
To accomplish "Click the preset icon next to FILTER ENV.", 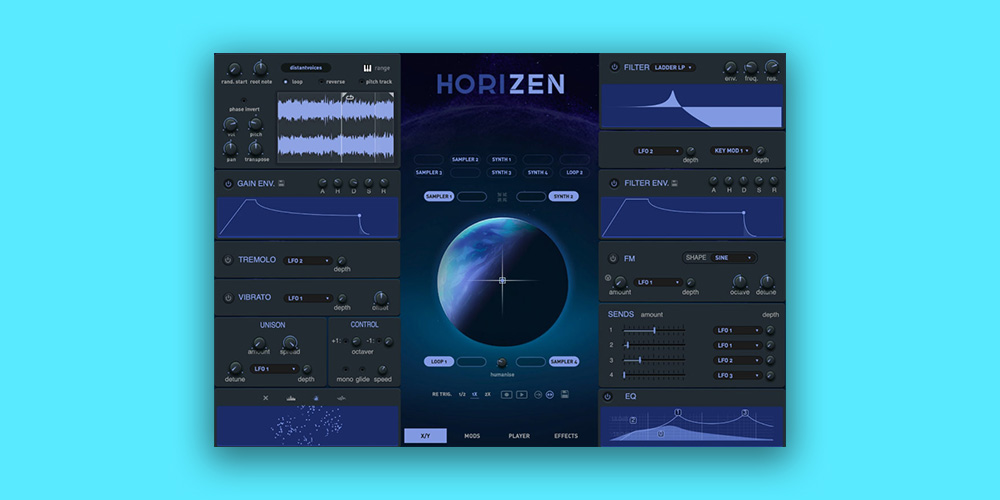I will pos(674,183).
